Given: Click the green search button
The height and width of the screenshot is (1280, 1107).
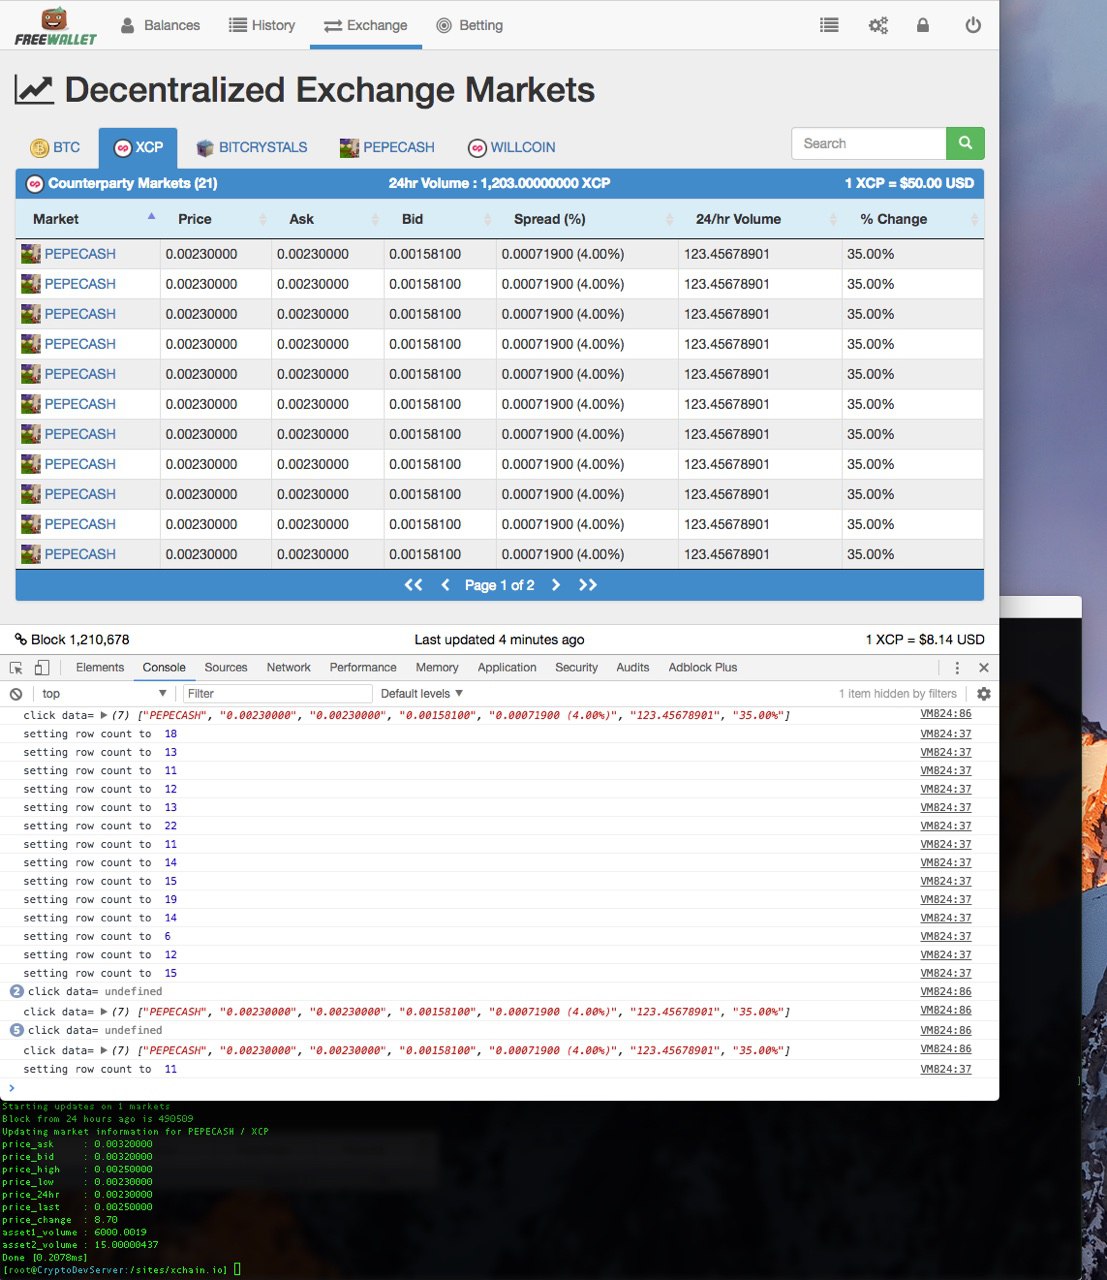Looking at the screenshot, I should (x=965, y=143).
